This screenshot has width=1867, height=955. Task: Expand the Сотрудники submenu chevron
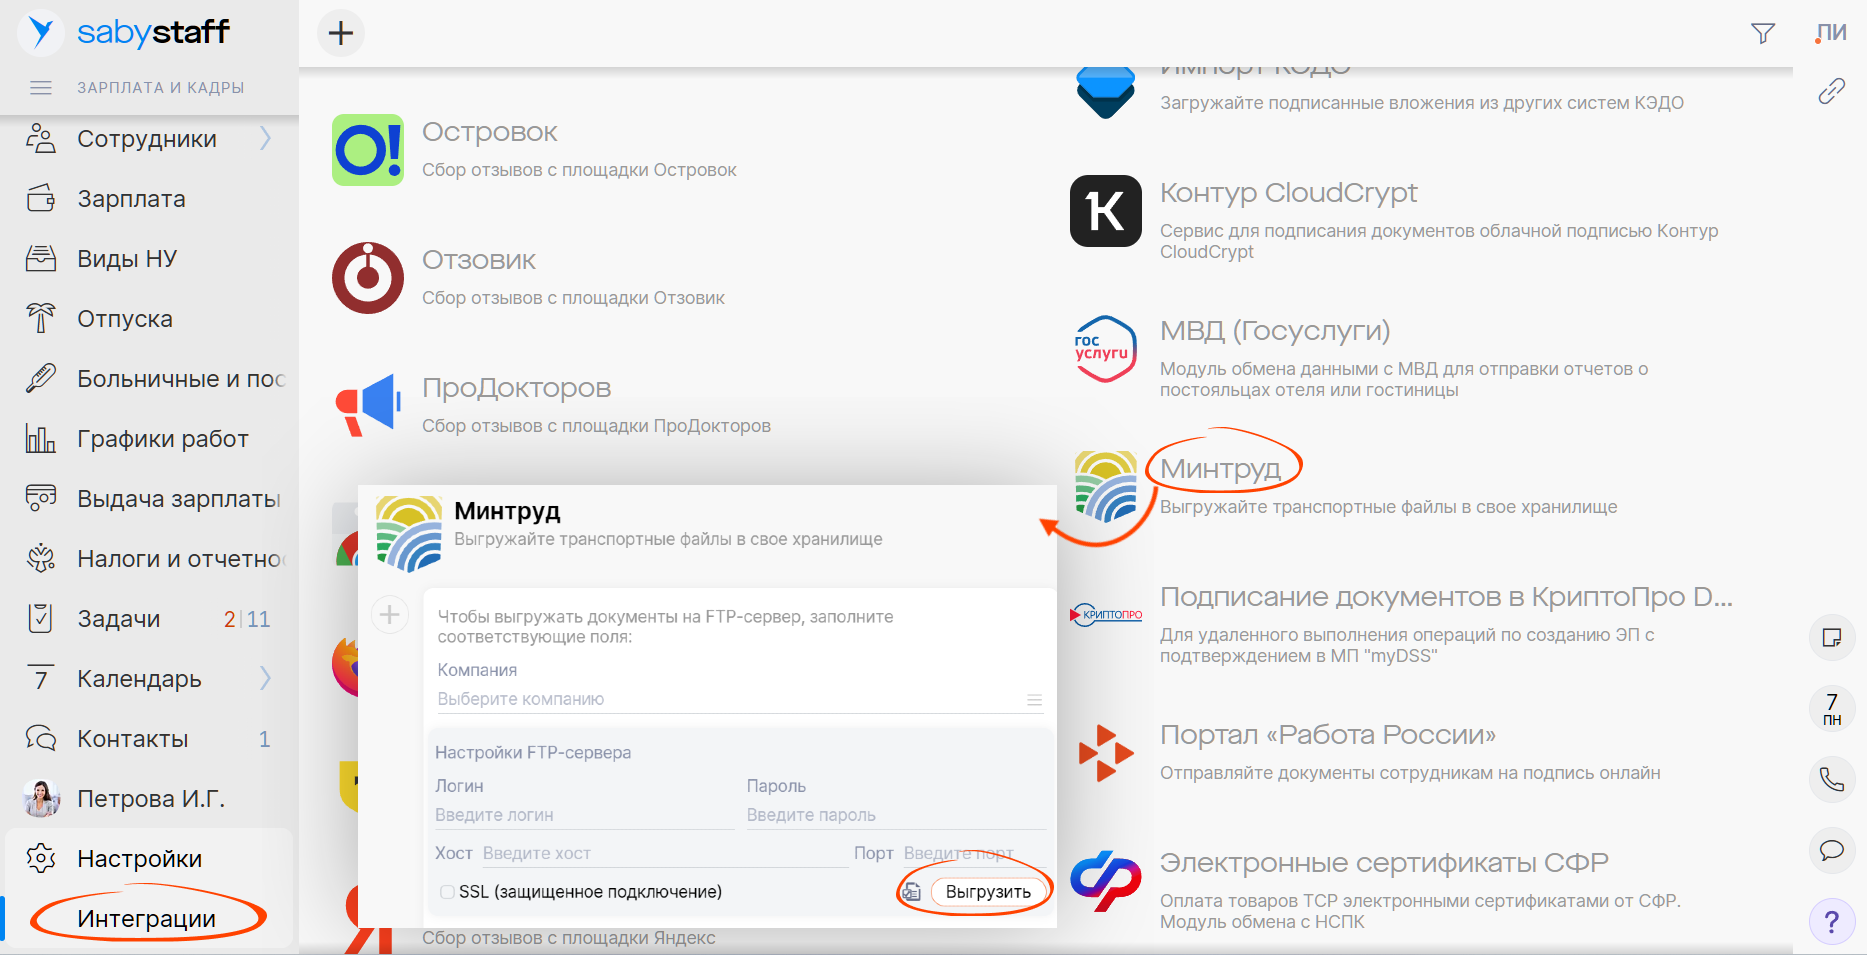click(x=265, y=139)
